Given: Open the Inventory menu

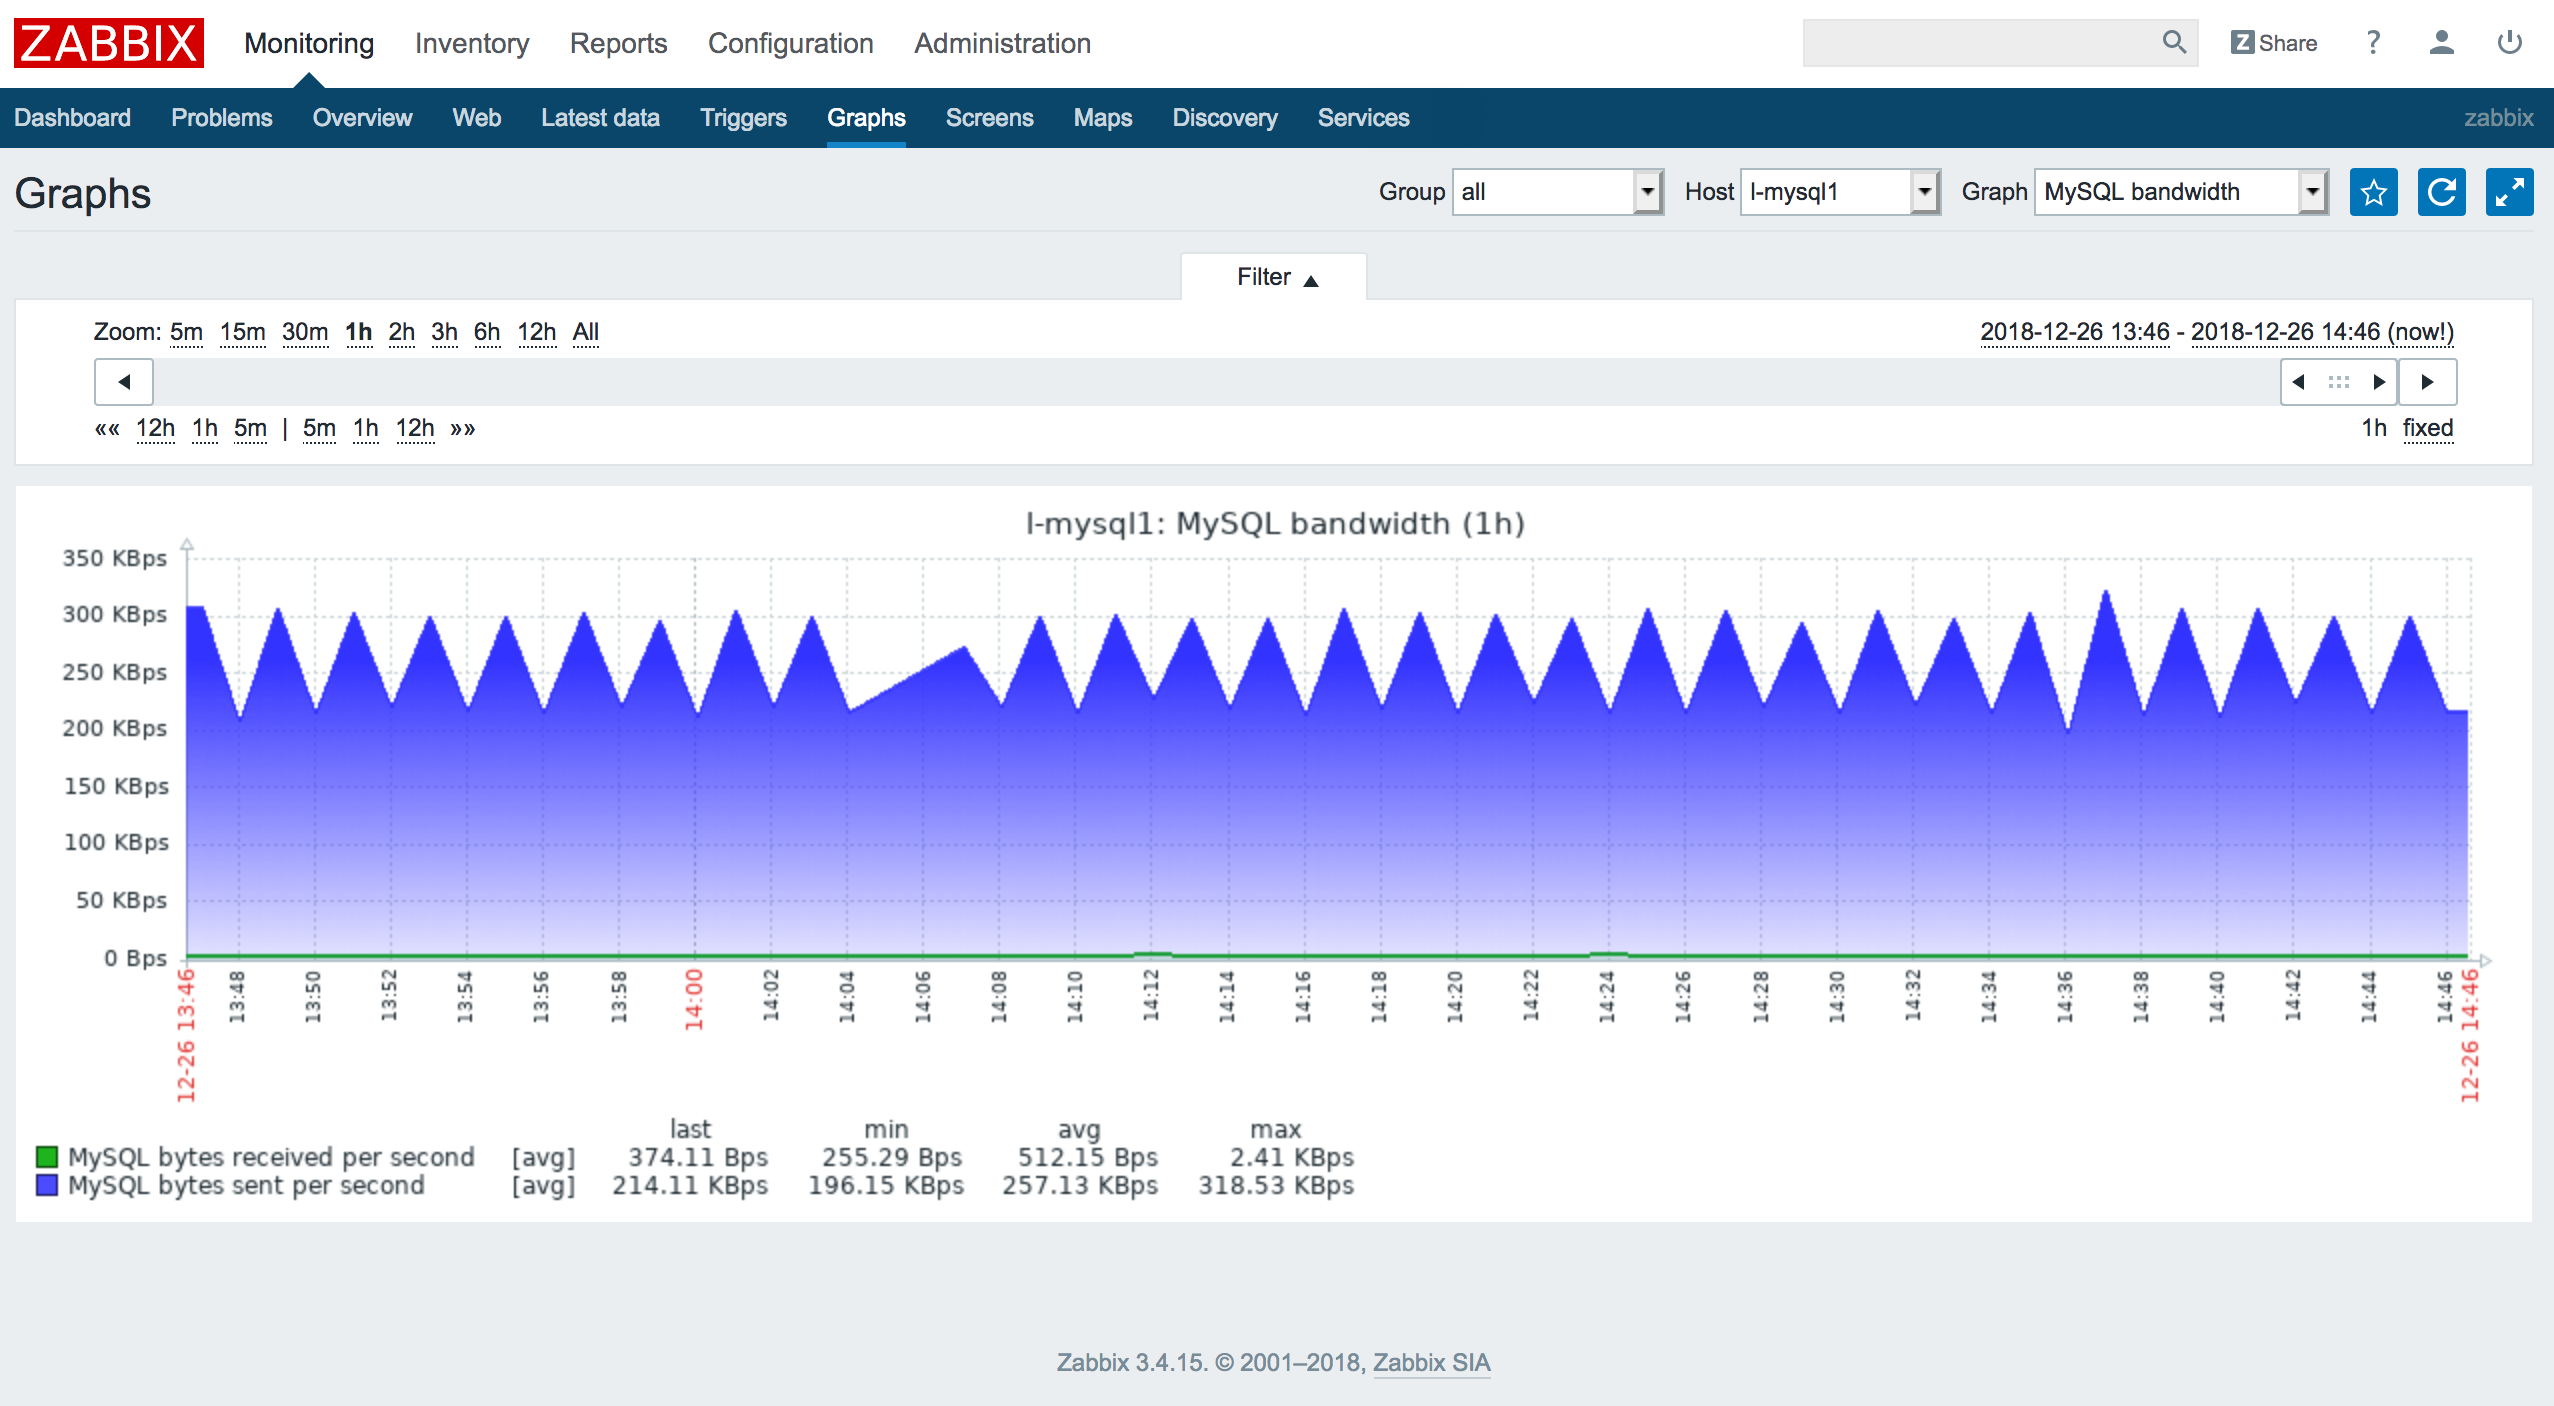Looking at the screenshot, I should [x=472, y=43].
